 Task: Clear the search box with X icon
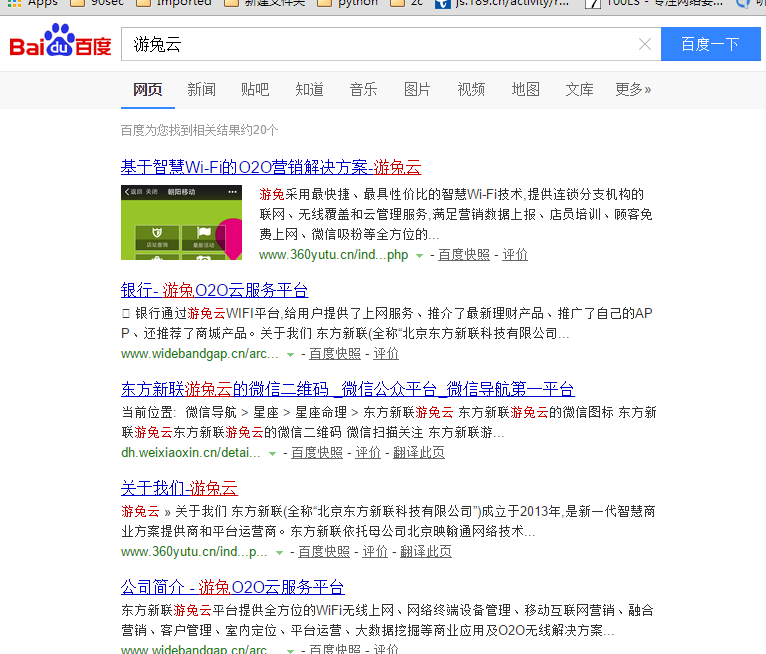click(645, 44)
